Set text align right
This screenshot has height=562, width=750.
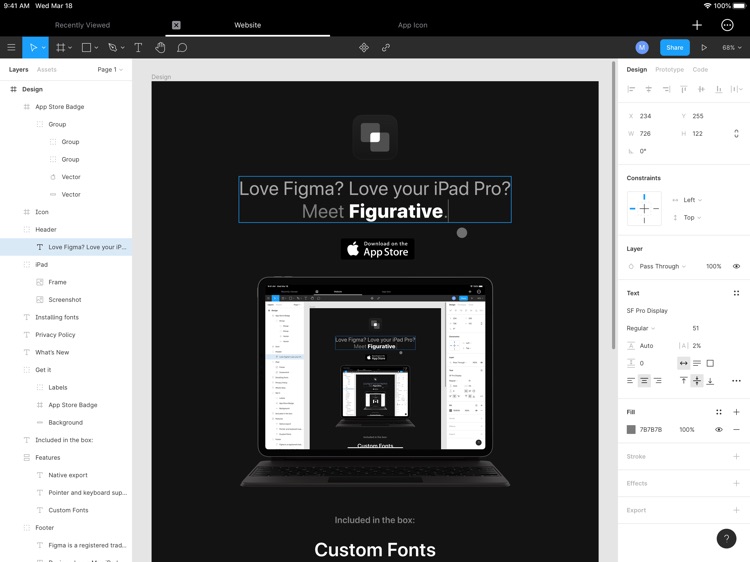tap(658, 381)
